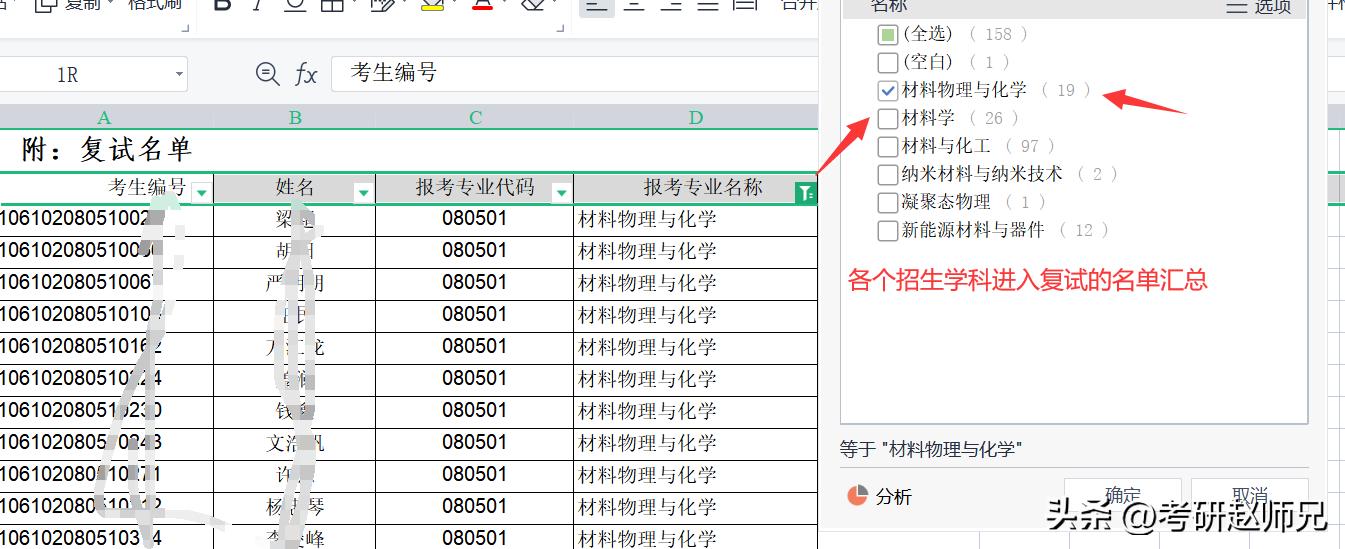Select the eraser clear-format tool
The height and width of the screenshot is (549, 1345).
click(x=534, y=5)
